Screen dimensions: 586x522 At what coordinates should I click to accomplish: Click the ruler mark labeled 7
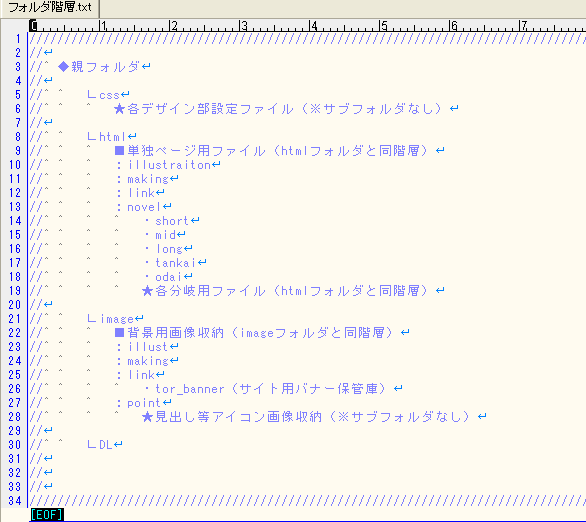tap(525, 25)
